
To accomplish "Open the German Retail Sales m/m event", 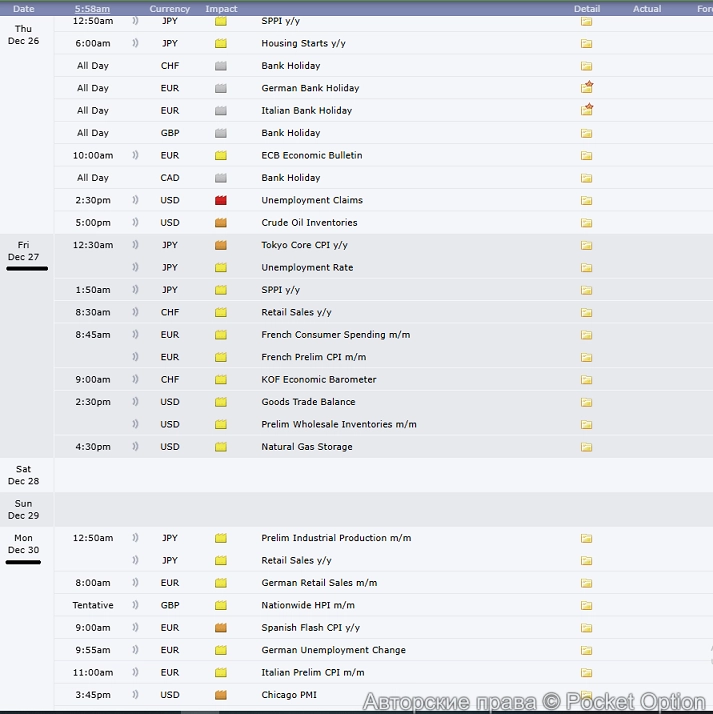I will point(318,583).
